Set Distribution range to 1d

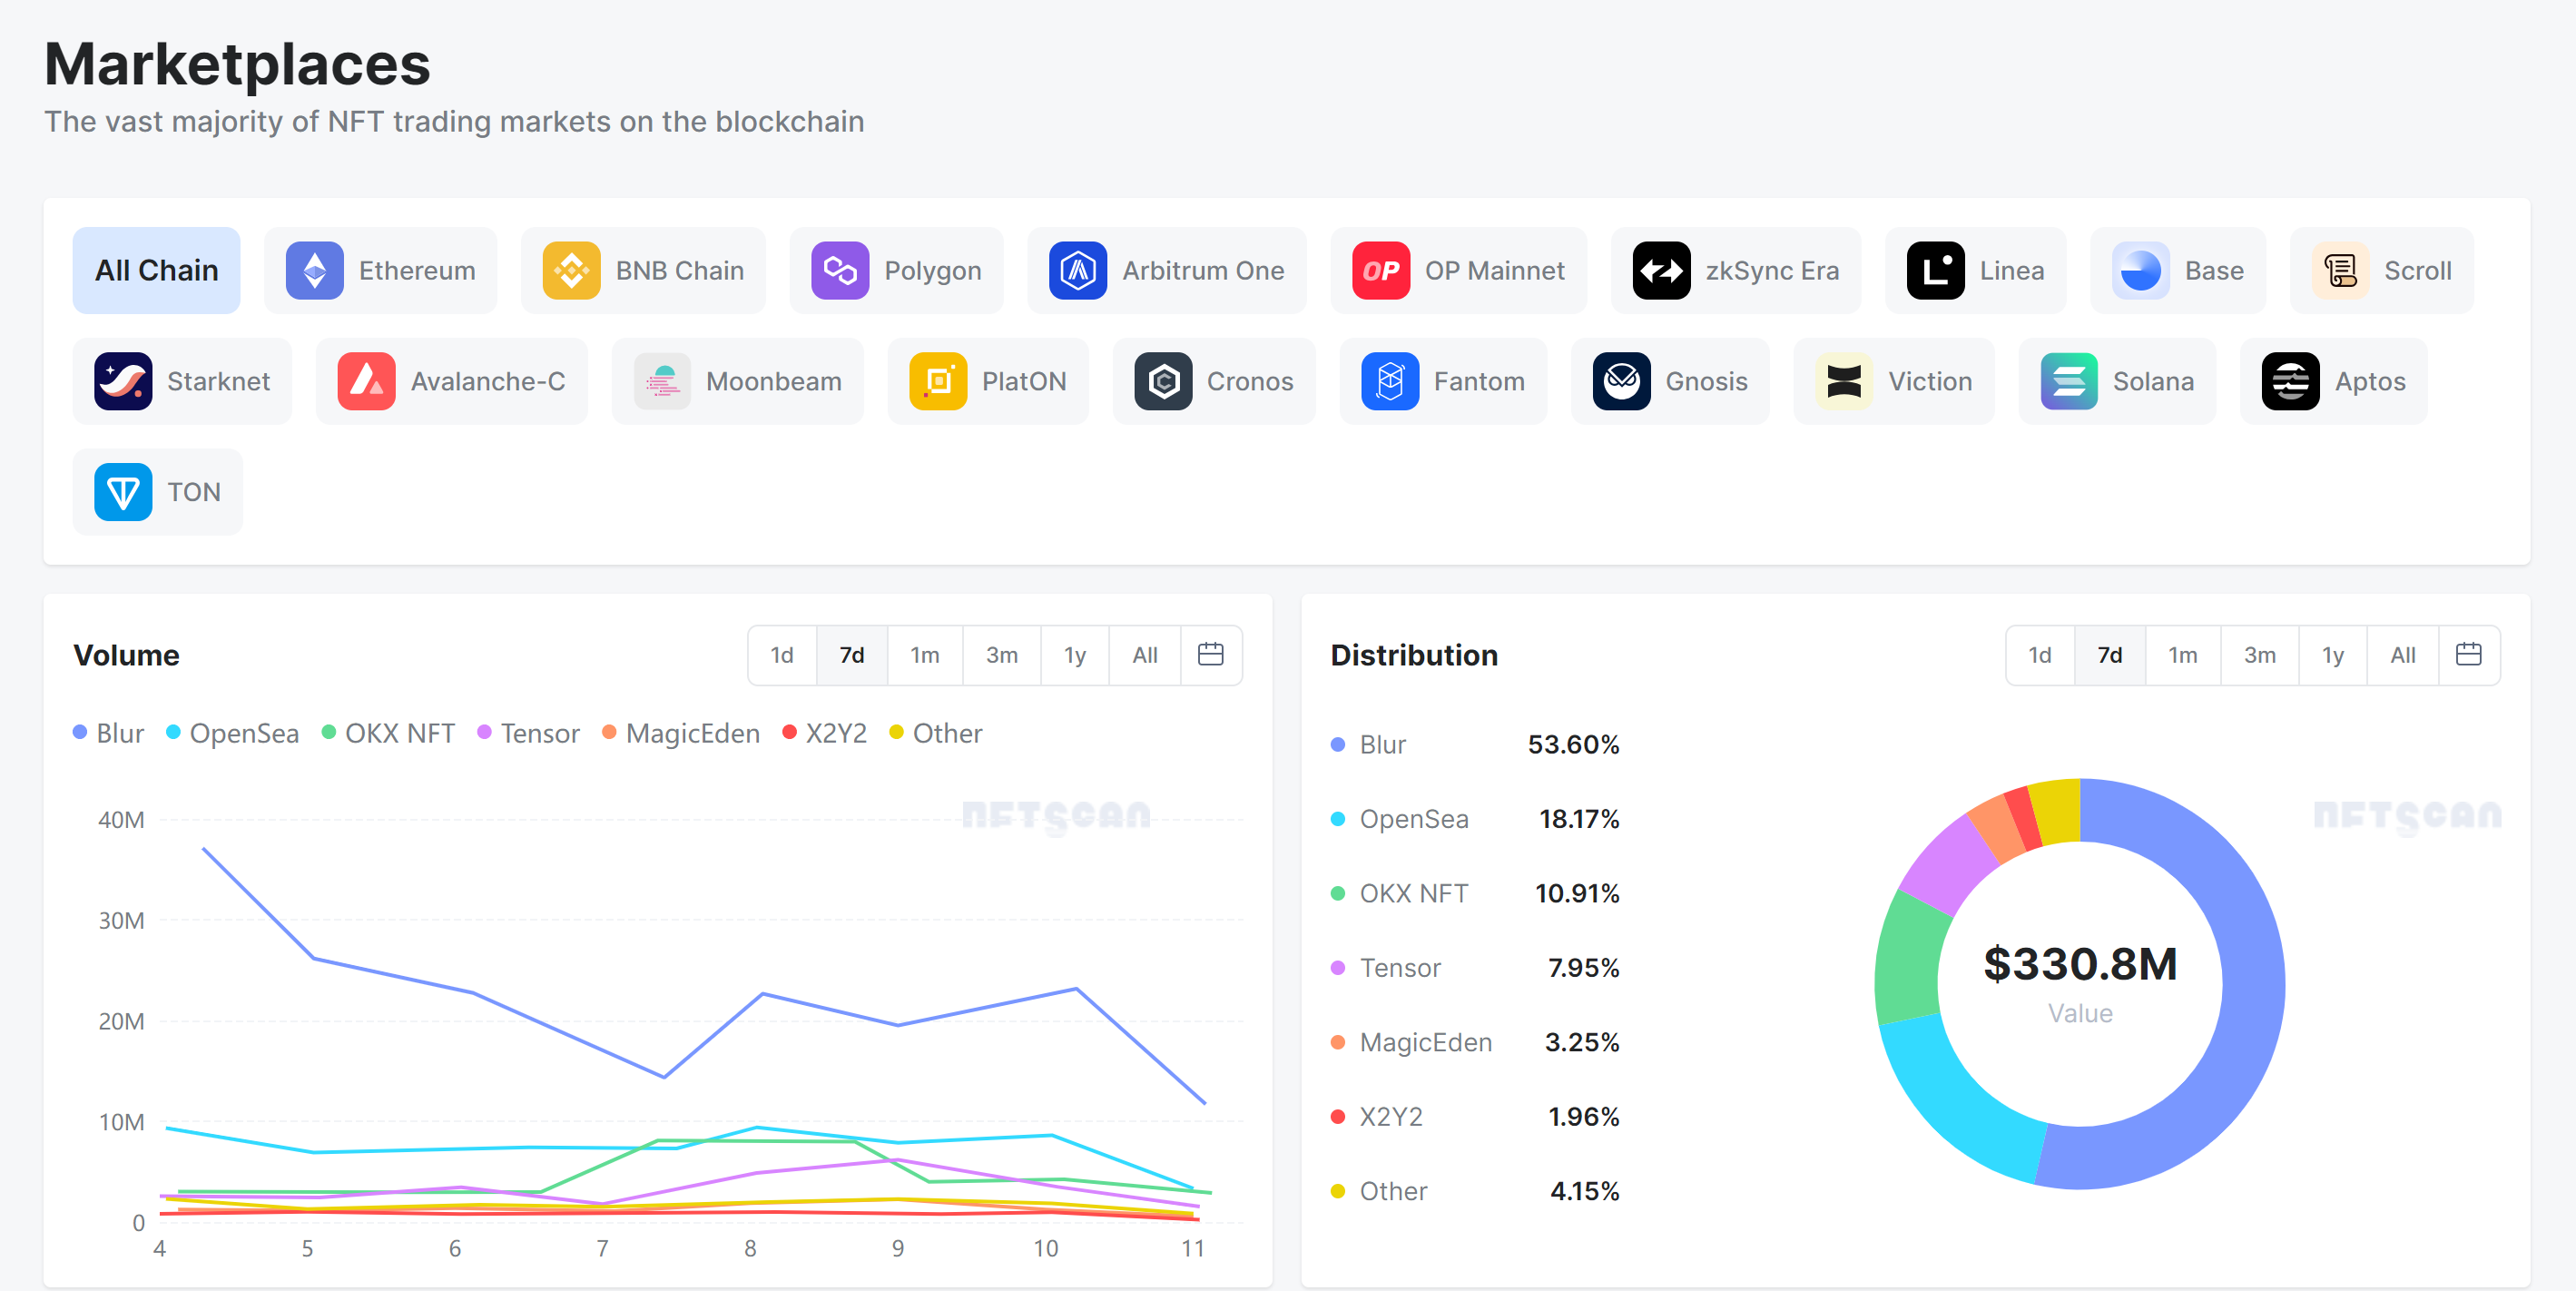[2040, 655]
